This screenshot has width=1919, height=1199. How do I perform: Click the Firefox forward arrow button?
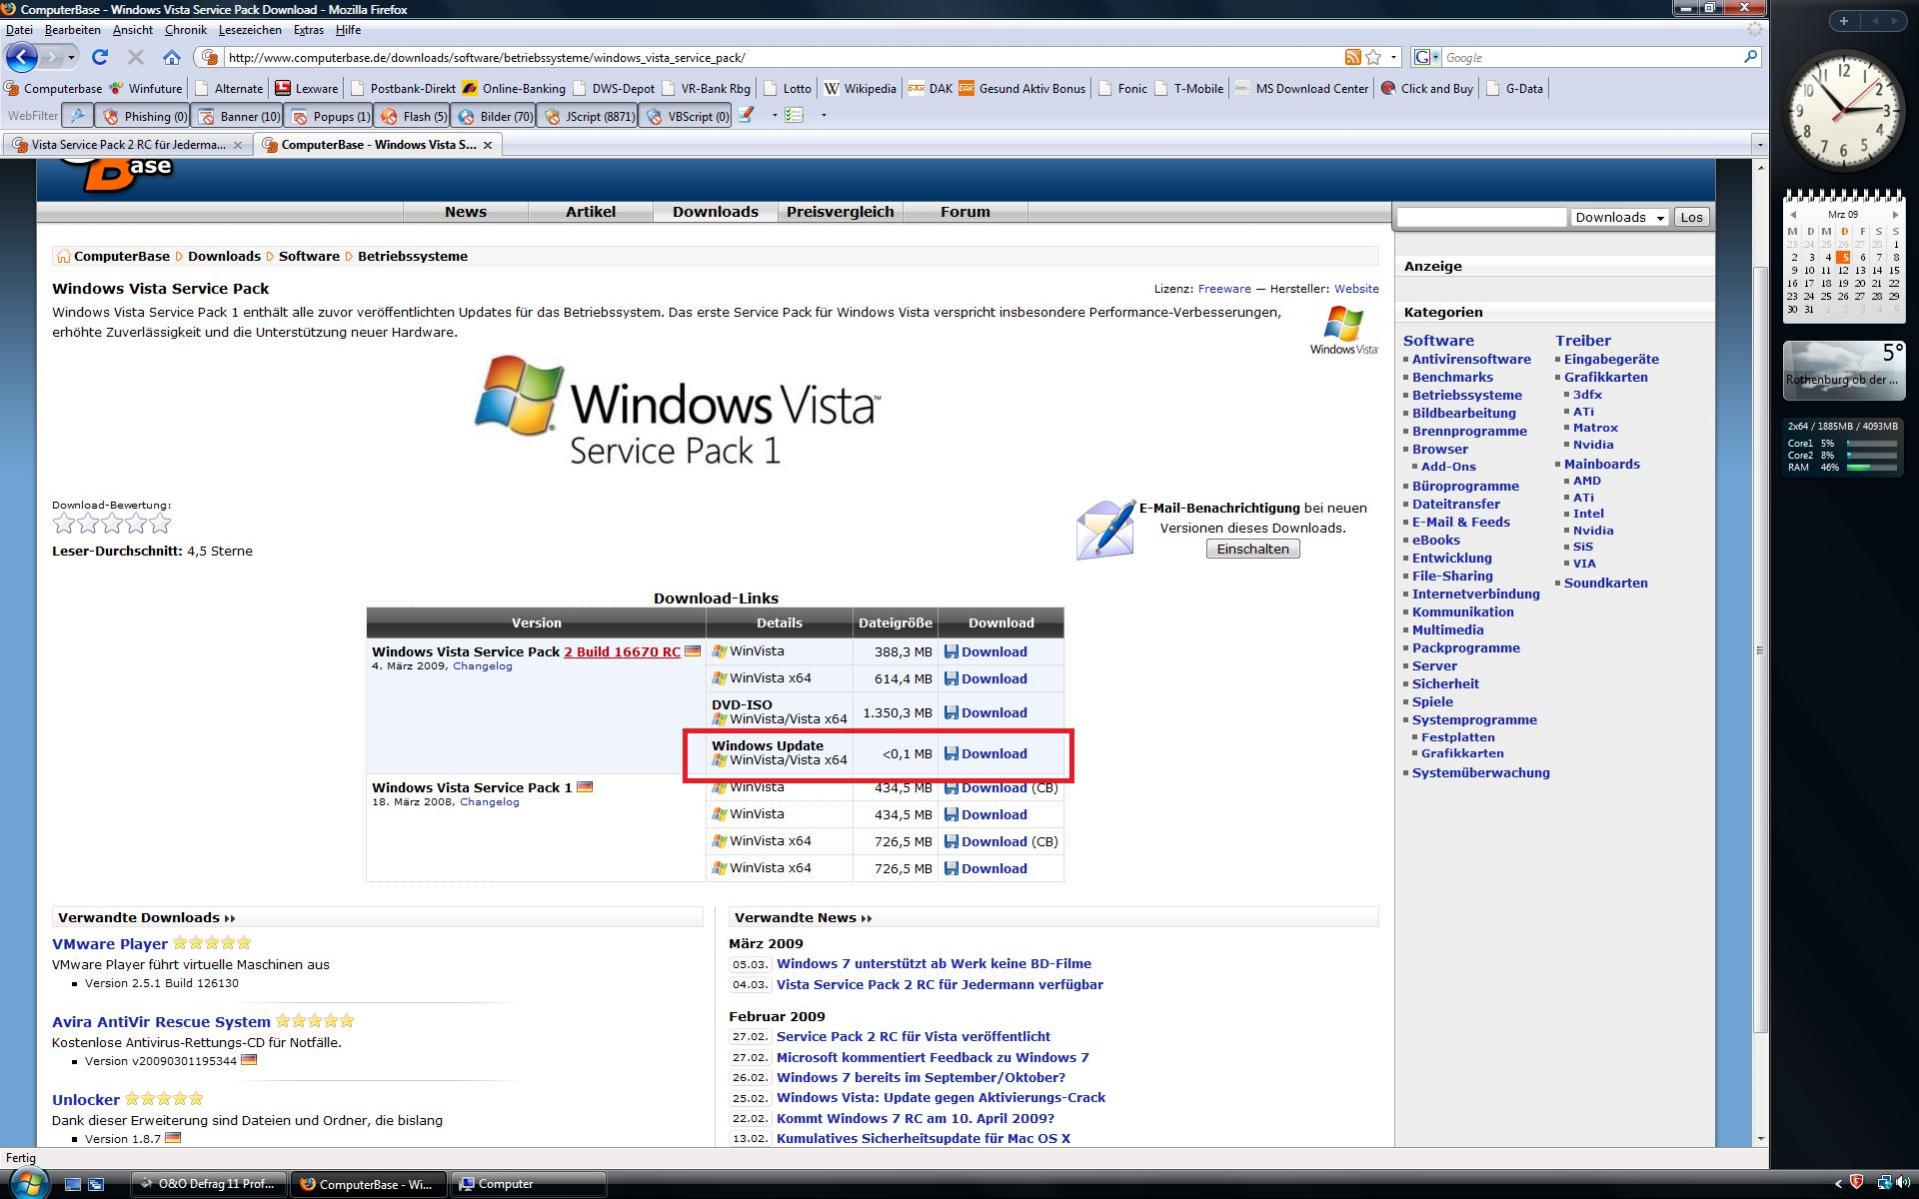point(50,57)
